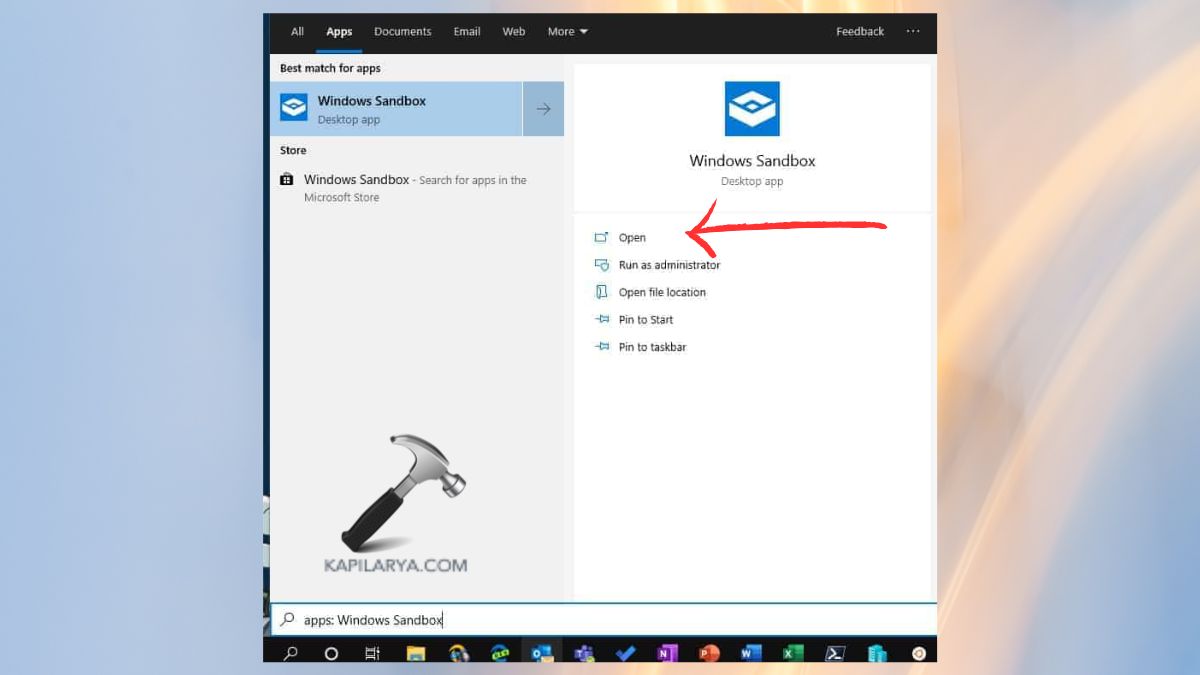Pin Windows Sandbox to Start
Viewport: 1200px width, 675px height.
point(645,319)
